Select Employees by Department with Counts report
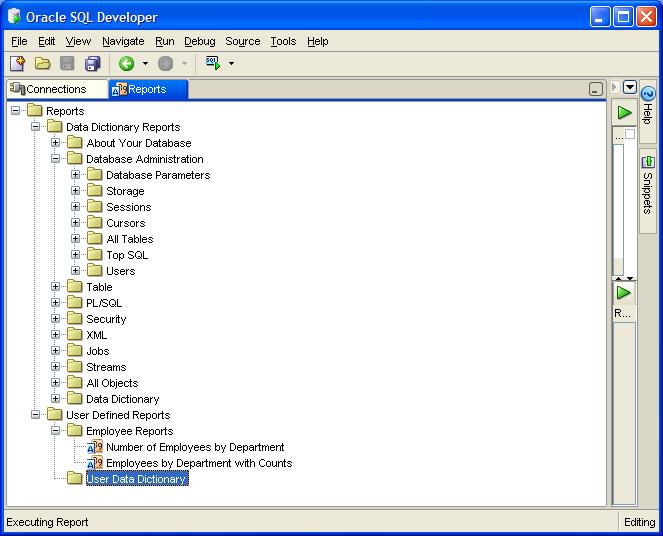 199,463
